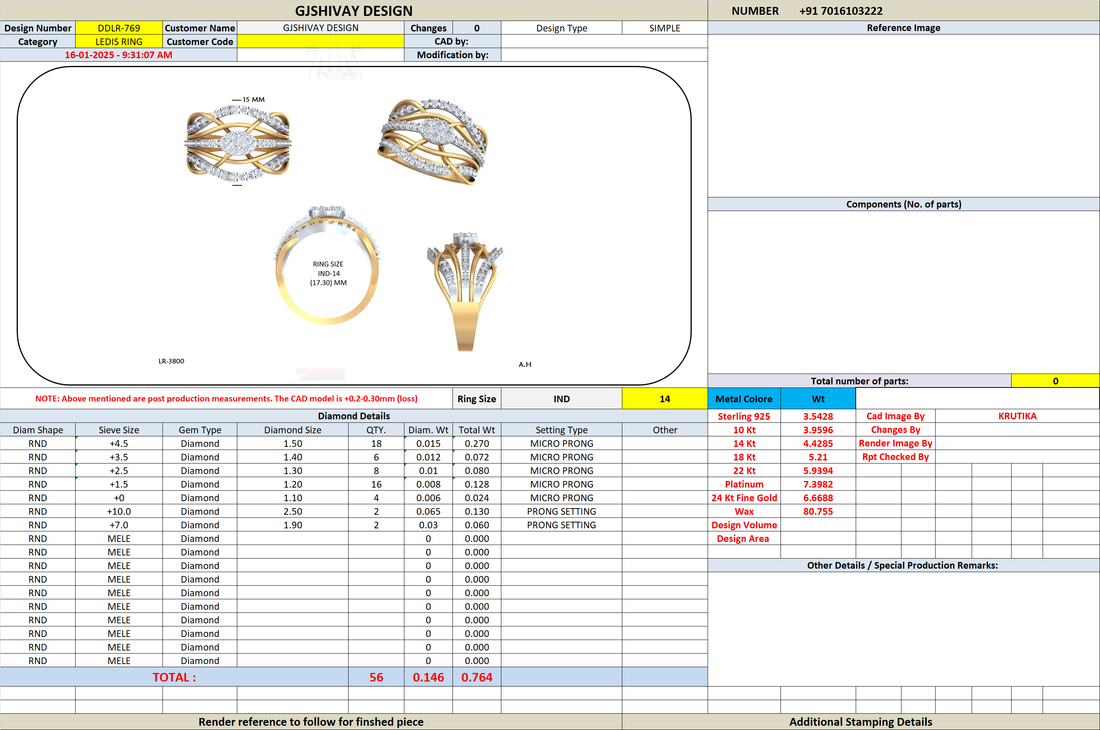Screen dimensions: 1100x730
Task: Click the Design Volume label
Action: (744, 525)
